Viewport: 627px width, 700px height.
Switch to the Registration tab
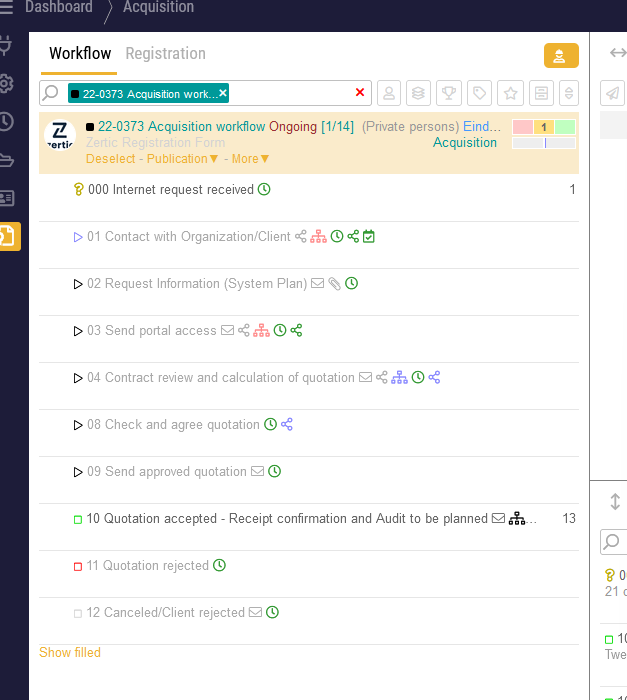coord(165,54)
